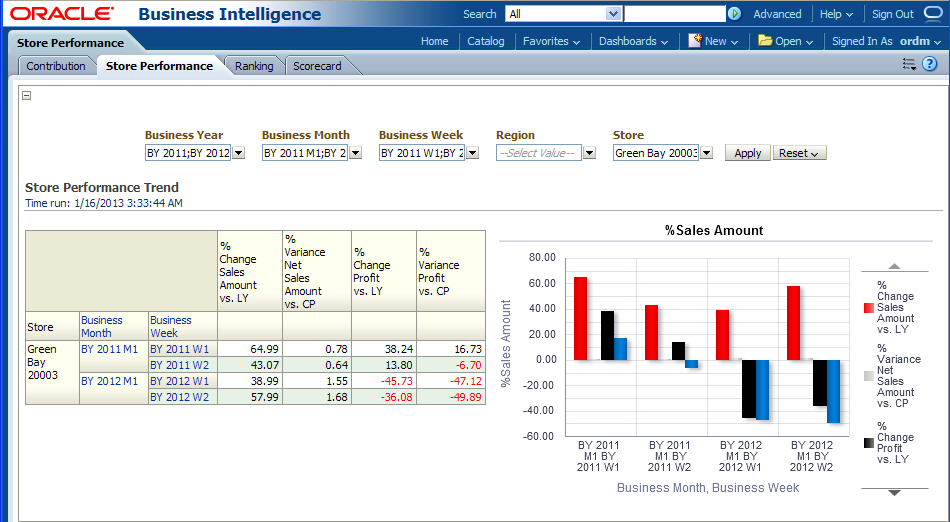950x522 pixels.
Task: Open the Dashboards menu
Action: coord(633,41)
